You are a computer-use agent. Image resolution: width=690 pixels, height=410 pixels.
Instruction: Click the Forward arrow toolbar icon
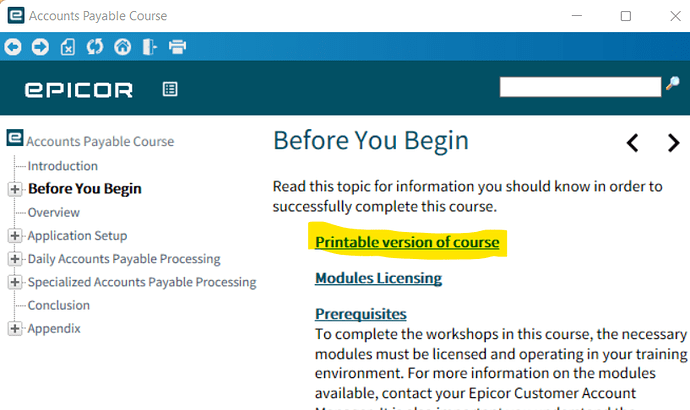pos(40,47)
